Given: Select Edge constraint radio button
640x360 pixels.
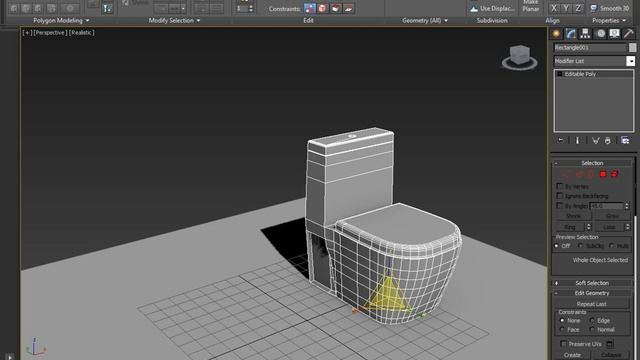Looking at the screenshot, I should point(592,320).
